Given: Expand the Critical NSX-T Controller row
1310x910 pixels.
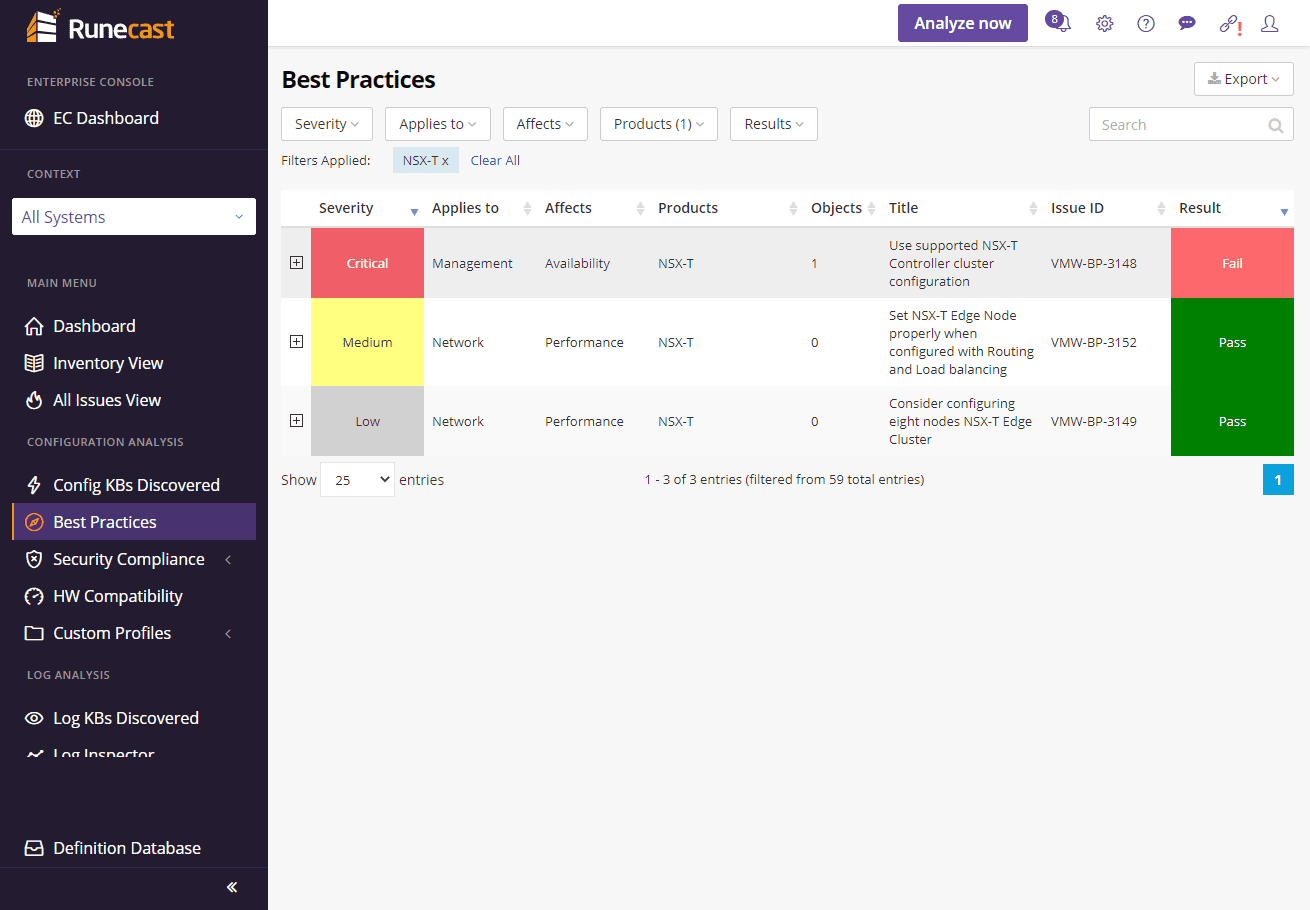Looking at the screenshot, I should pyautogui.click(x=296, y=263).
